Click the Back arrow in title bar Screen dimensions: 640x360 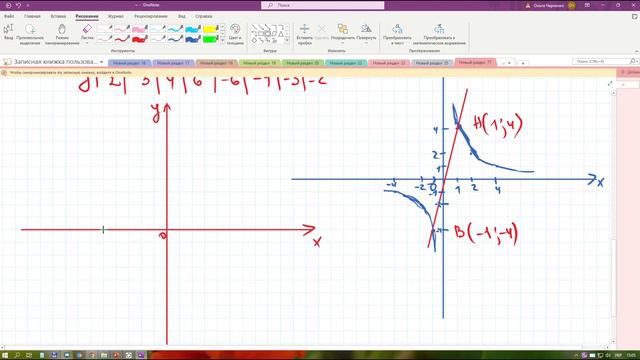click(8, 5)
